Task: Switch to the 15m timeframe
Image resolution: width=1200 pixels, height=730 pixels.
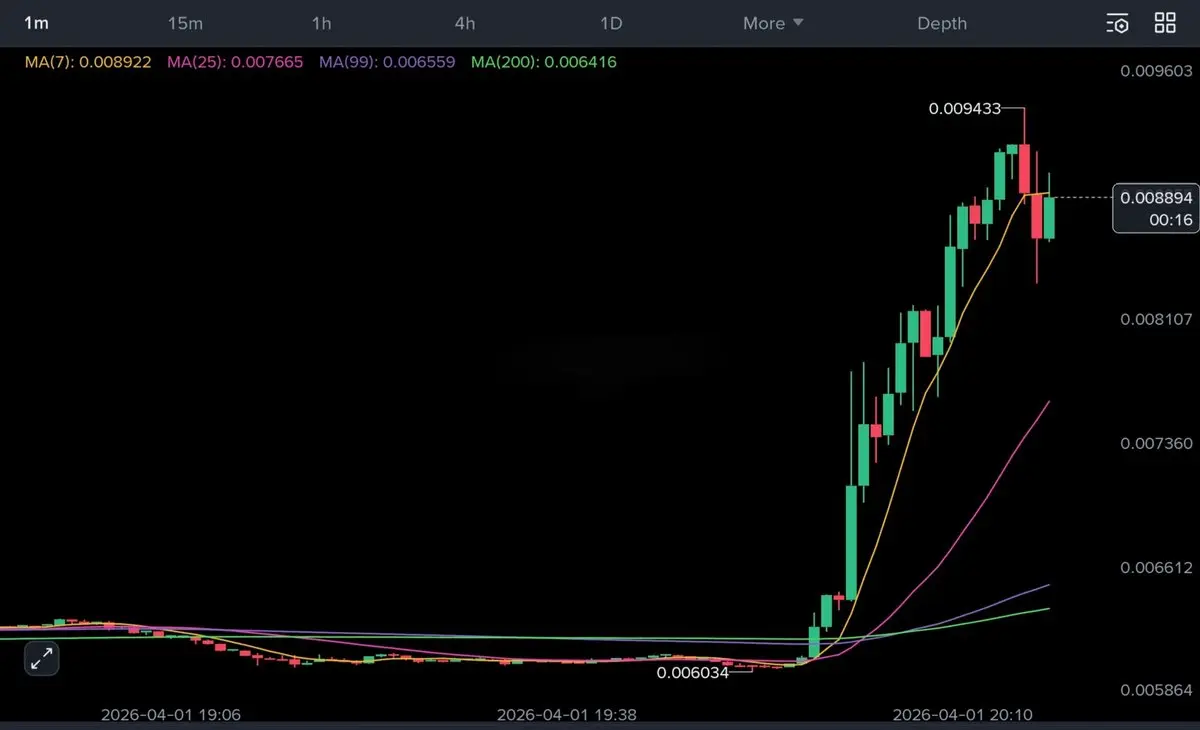Action: tap(186, 23)
